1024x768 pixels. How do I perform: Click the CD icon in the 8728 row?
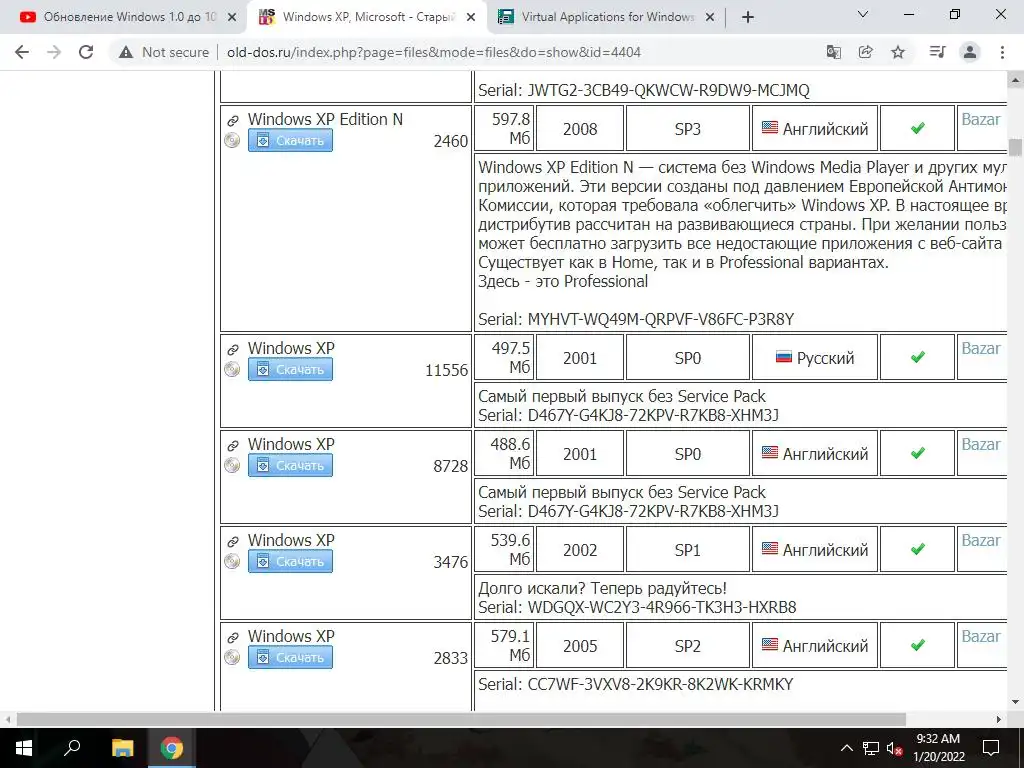(232, 466)
